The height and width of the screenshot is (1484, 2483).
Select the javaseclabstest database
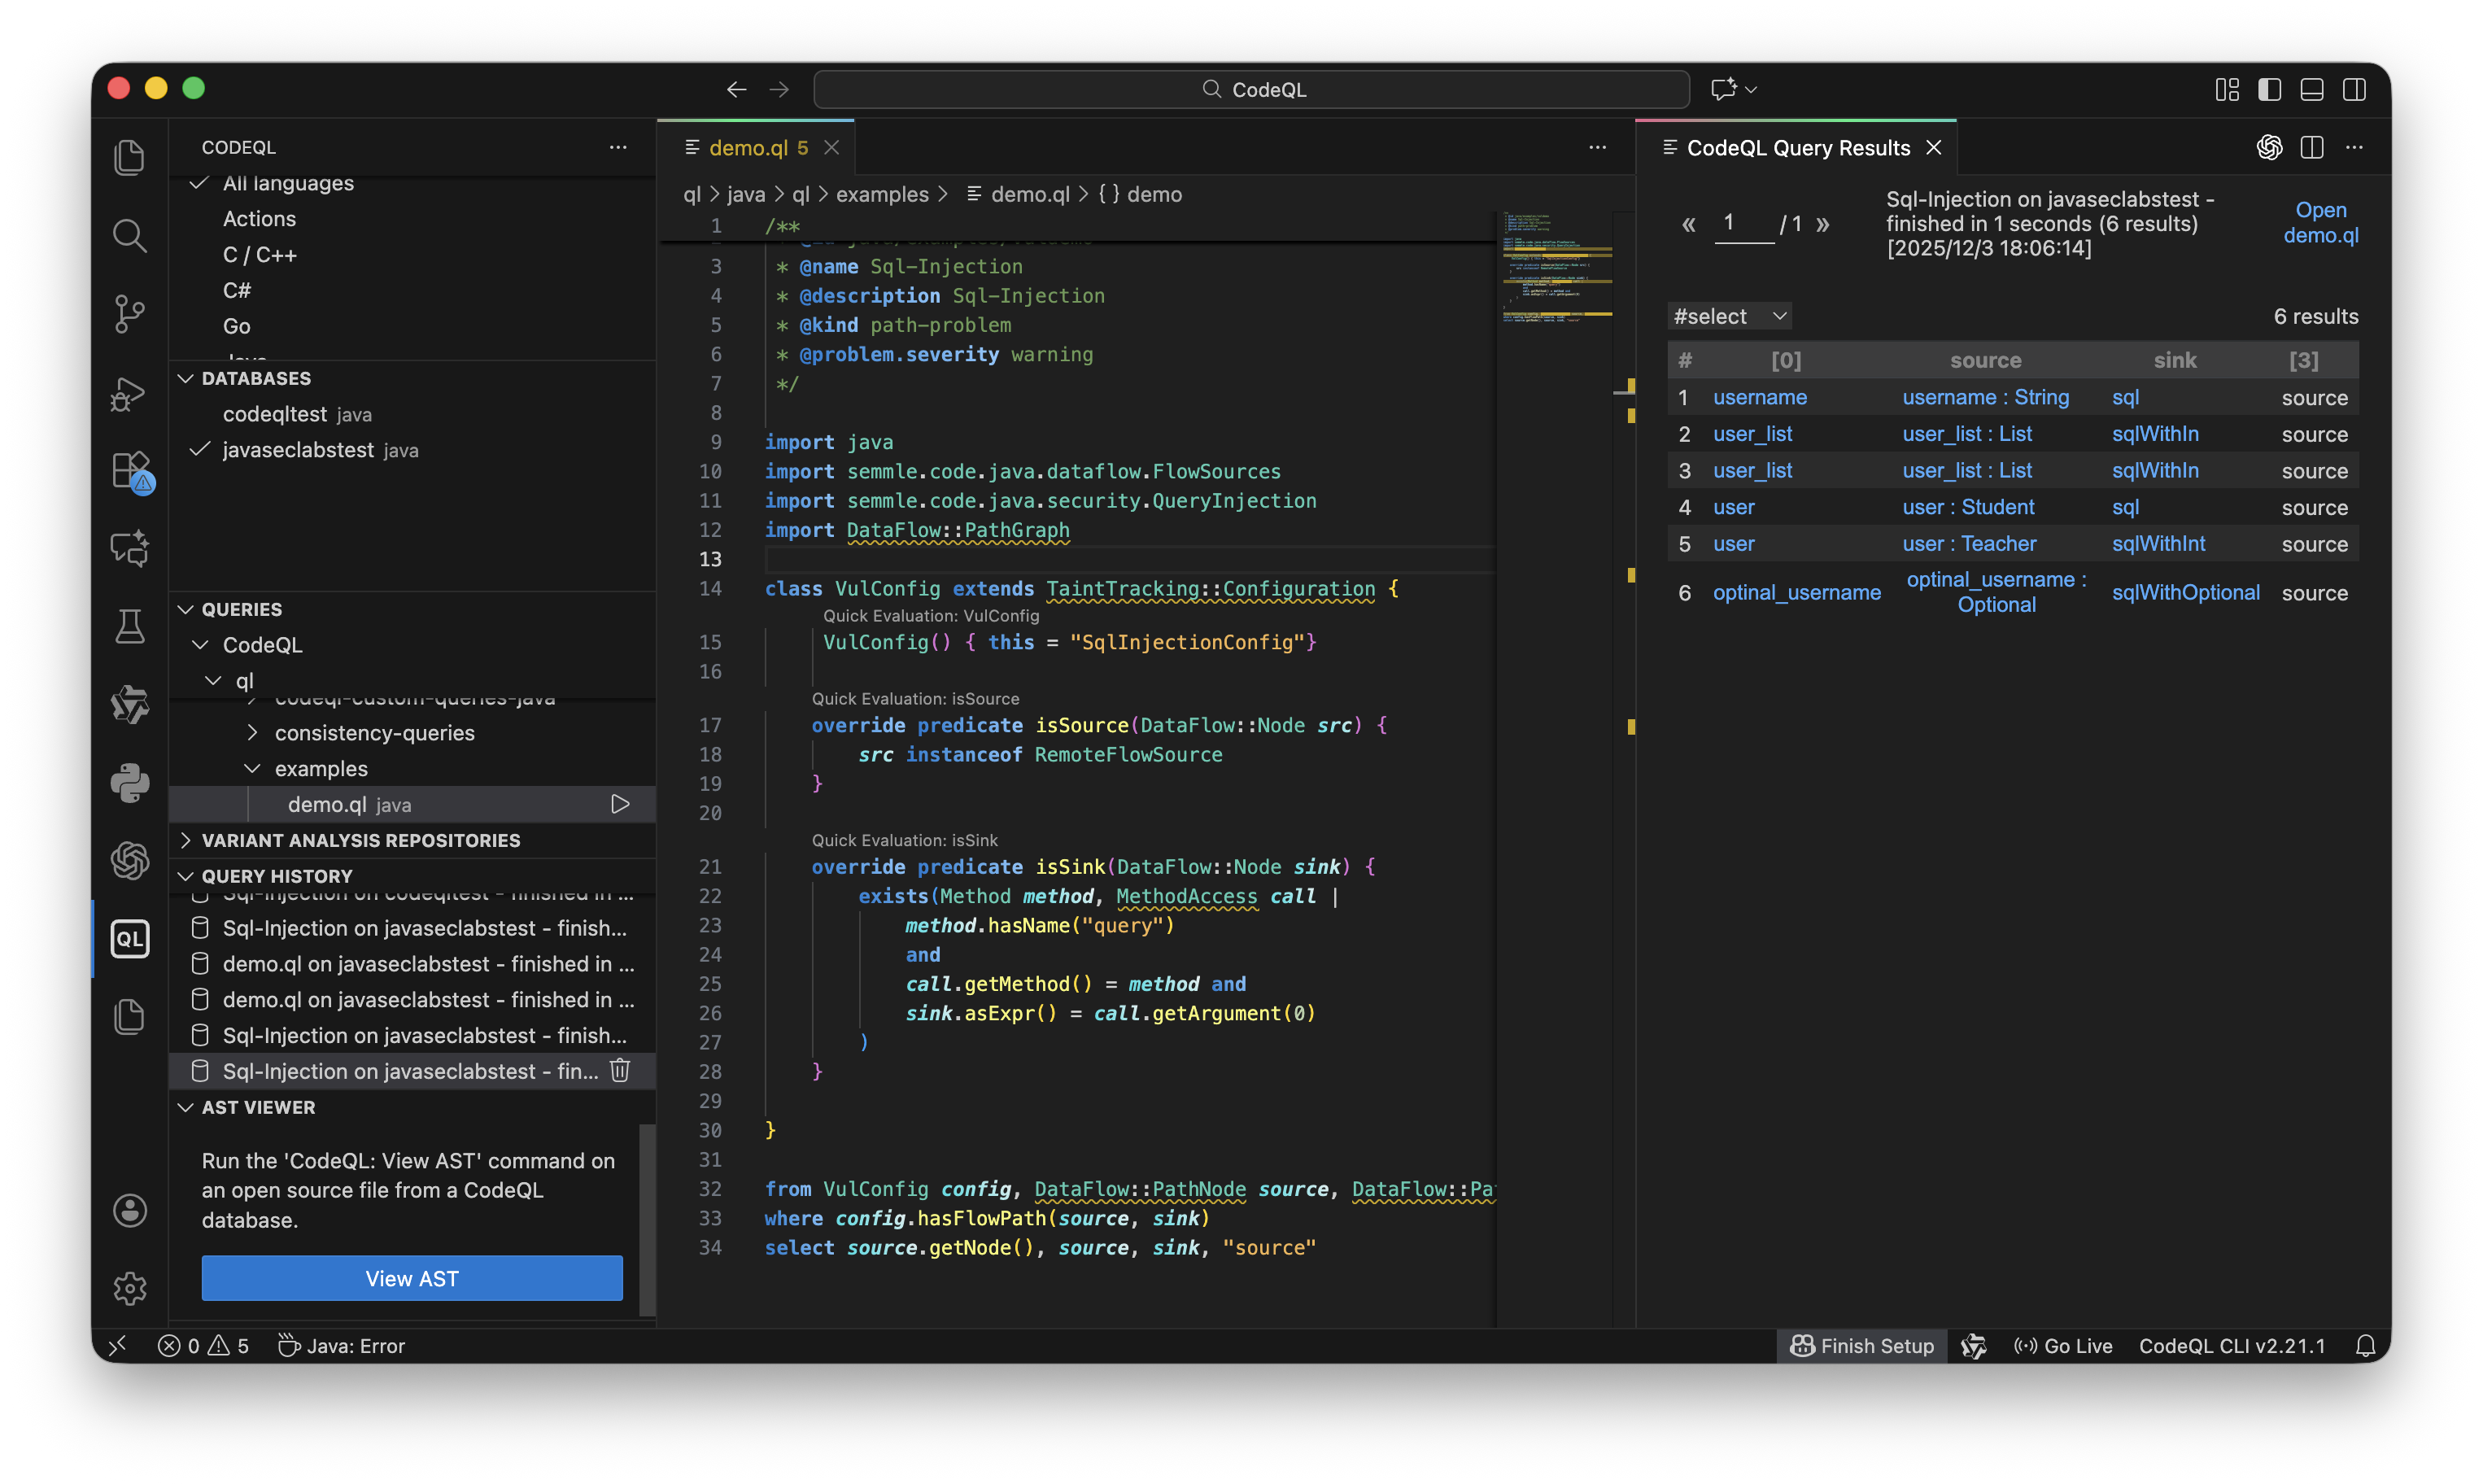(298, 450)
